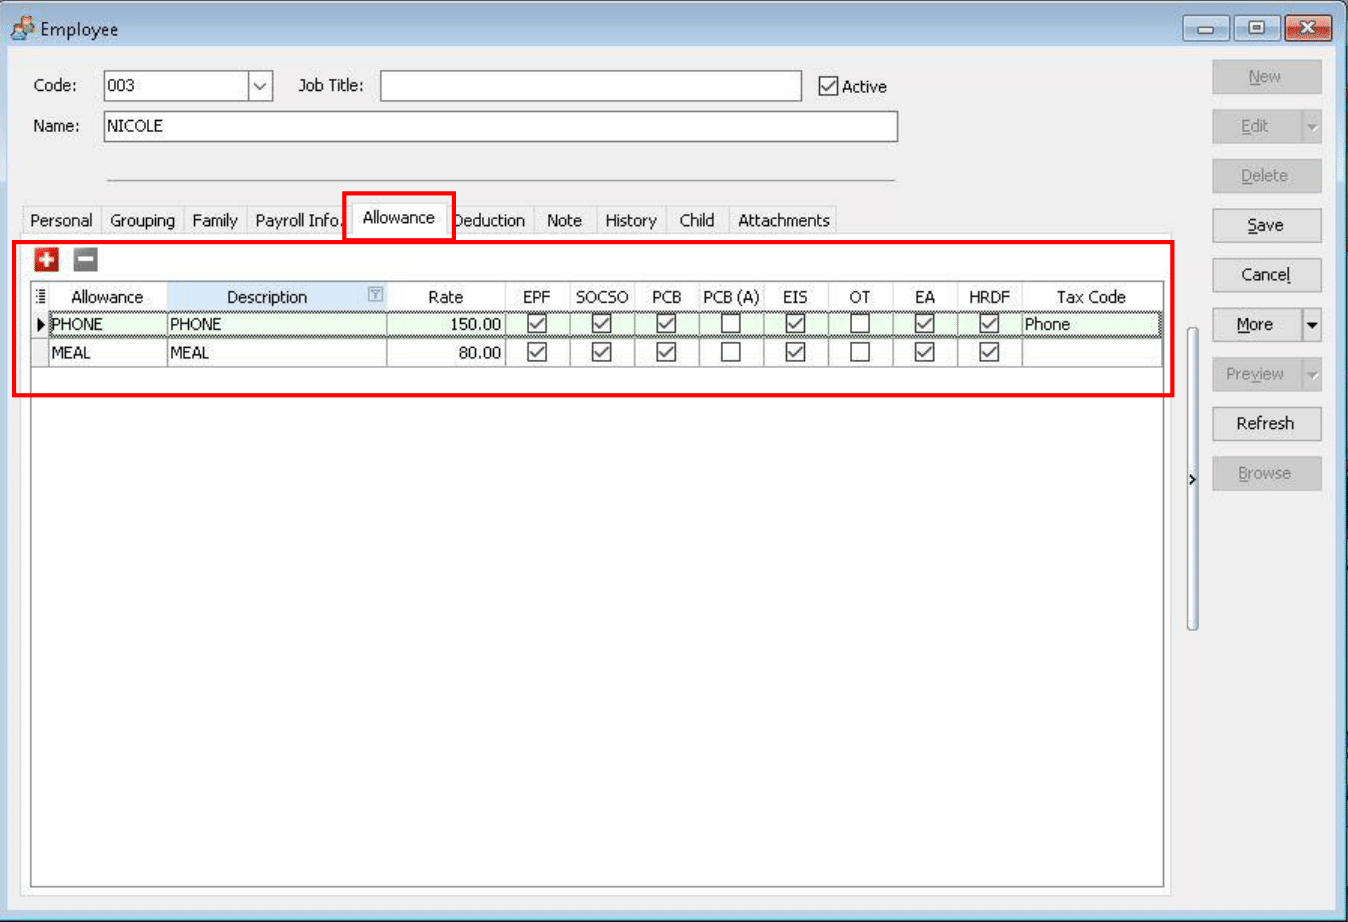
Task: Toggle EPF checkbox for PHONE allowance
Action: (x=537, y=324)
